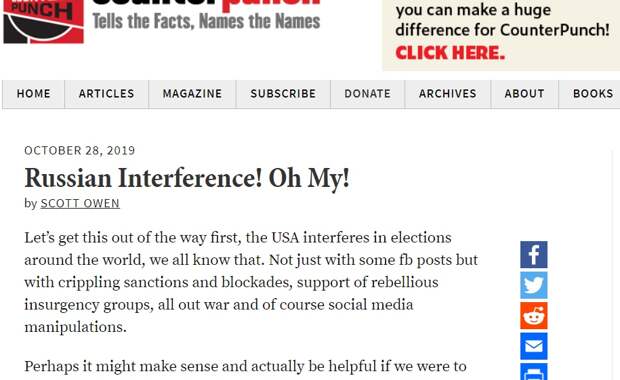Post article to Reddit icon
This screenshot has height=380, width=620.
pyautogui.click(x=534, y=316)
